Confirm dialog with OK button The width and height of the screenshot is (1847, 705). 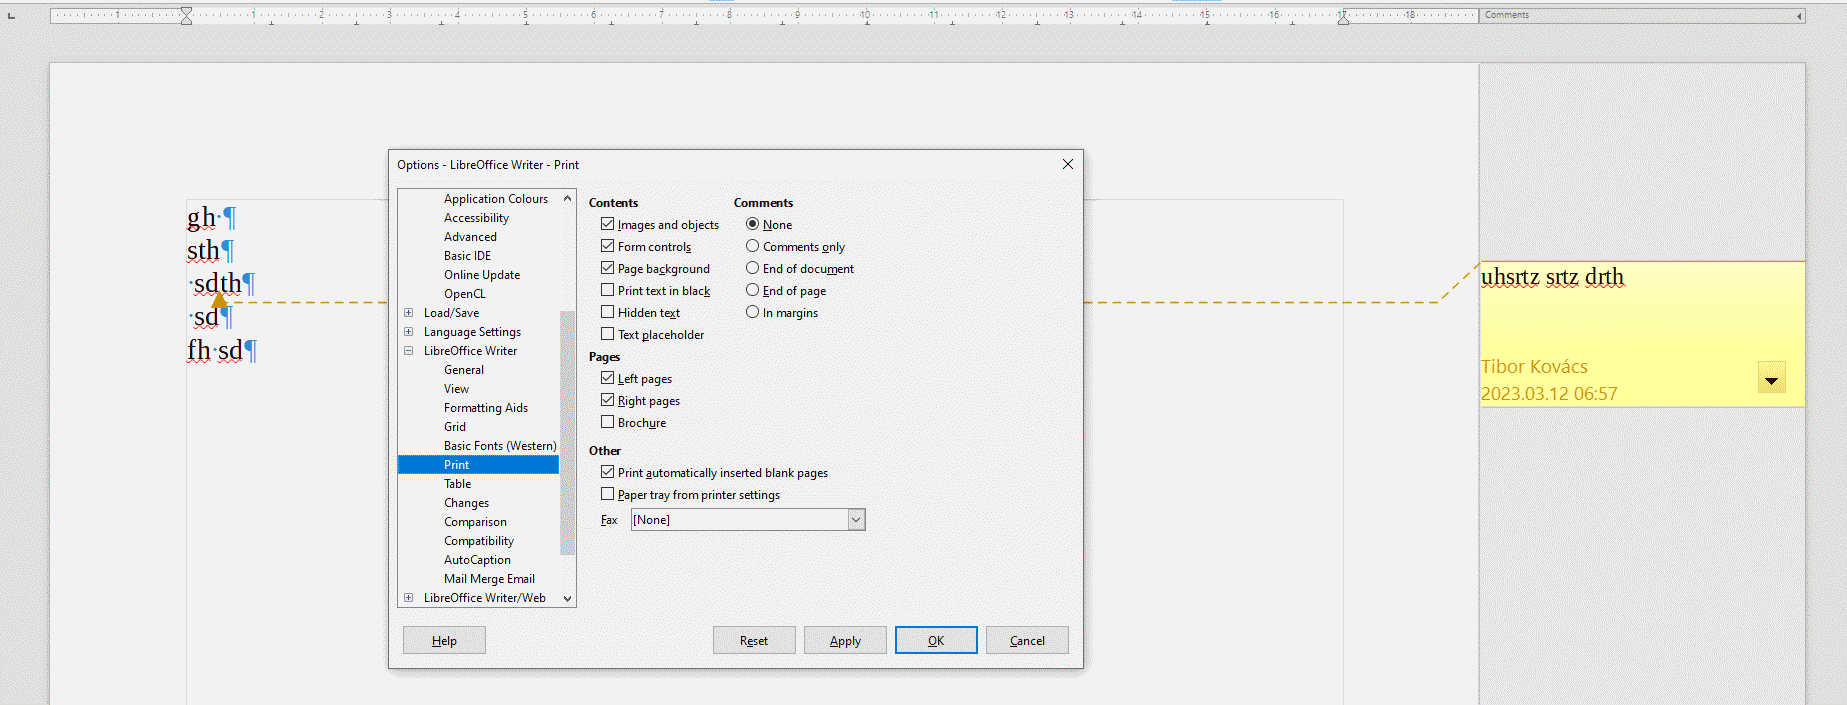(x=936, y=640)
